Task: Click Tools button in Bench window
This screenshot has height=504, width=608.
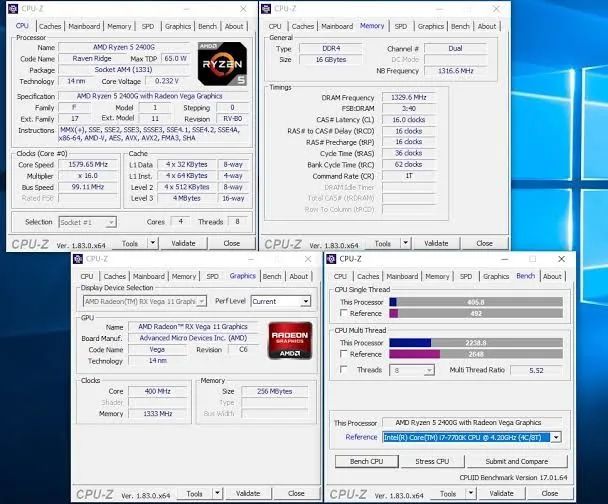Action: 448,494
